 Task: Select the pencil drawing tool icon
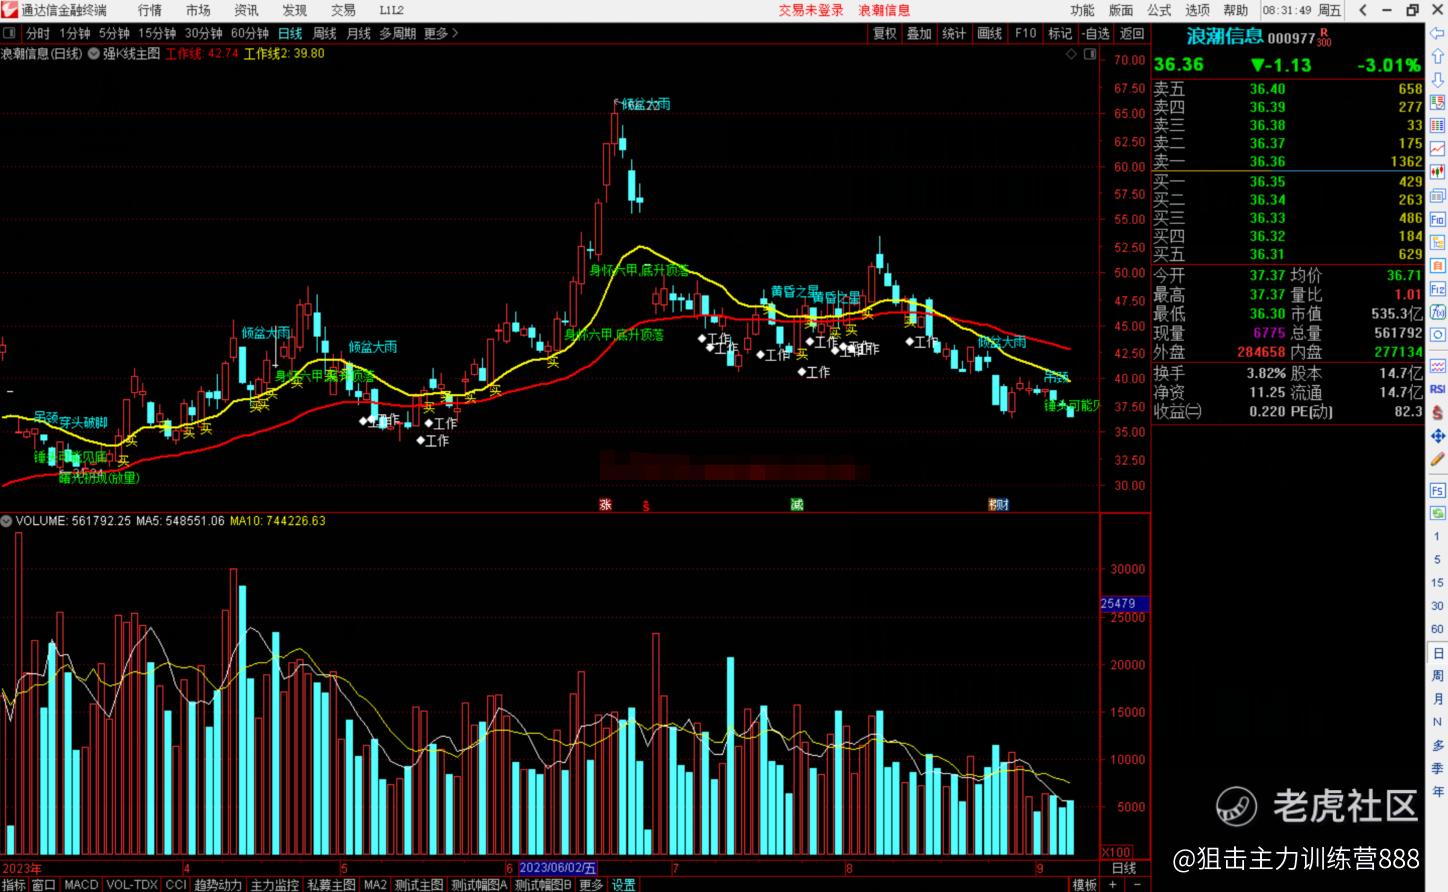(x=1437, y=460)
